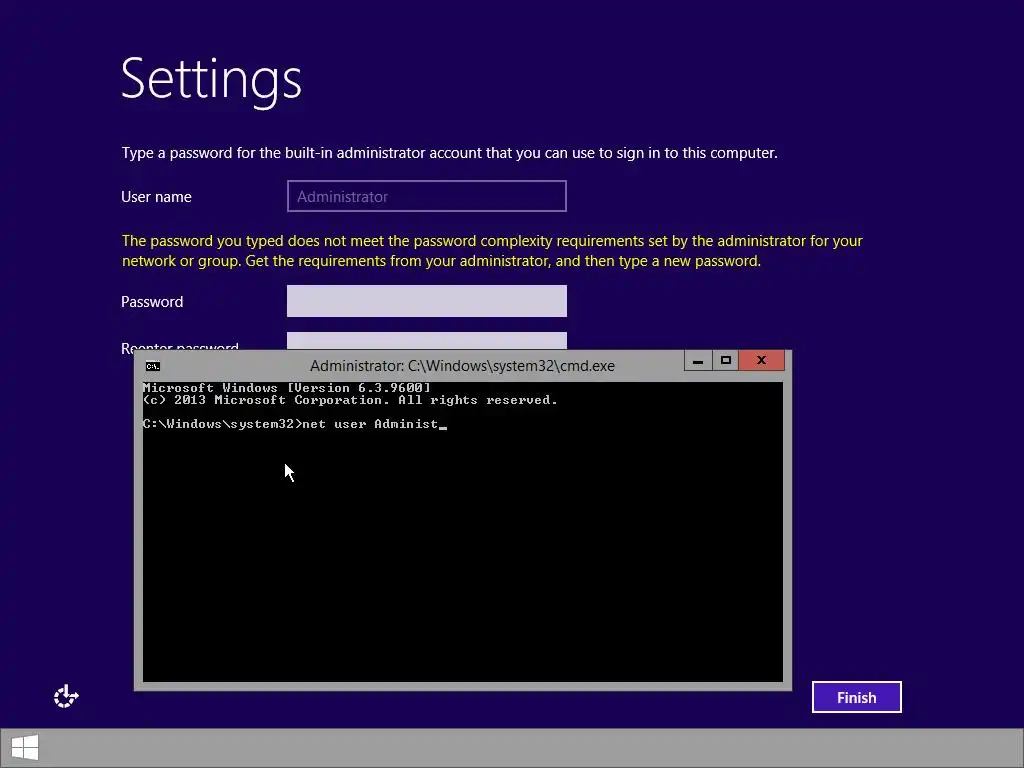Image resolution: width=1024 pixels, height=768 pixels.
Task: Click the User name Administrator field
Action: 426,196
